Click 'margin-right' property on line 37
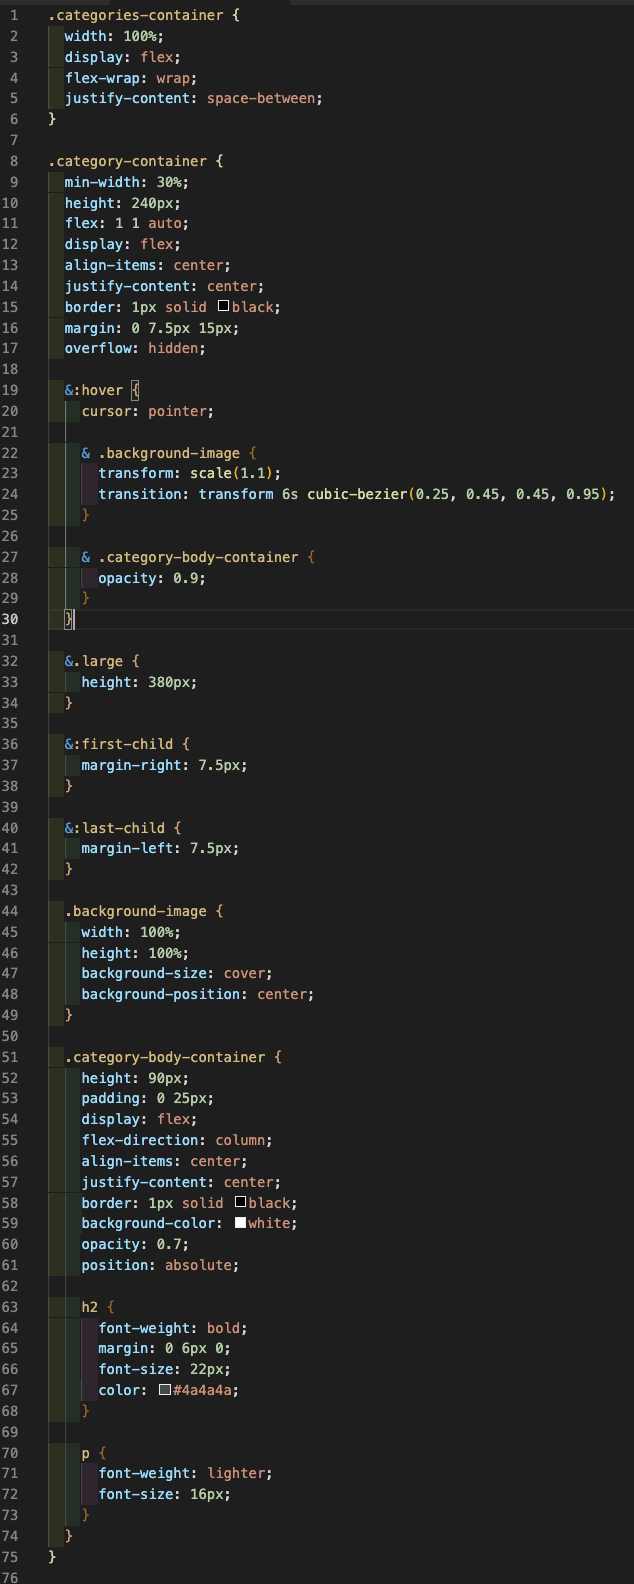The image size is (634, 1584). click(131, 765)
